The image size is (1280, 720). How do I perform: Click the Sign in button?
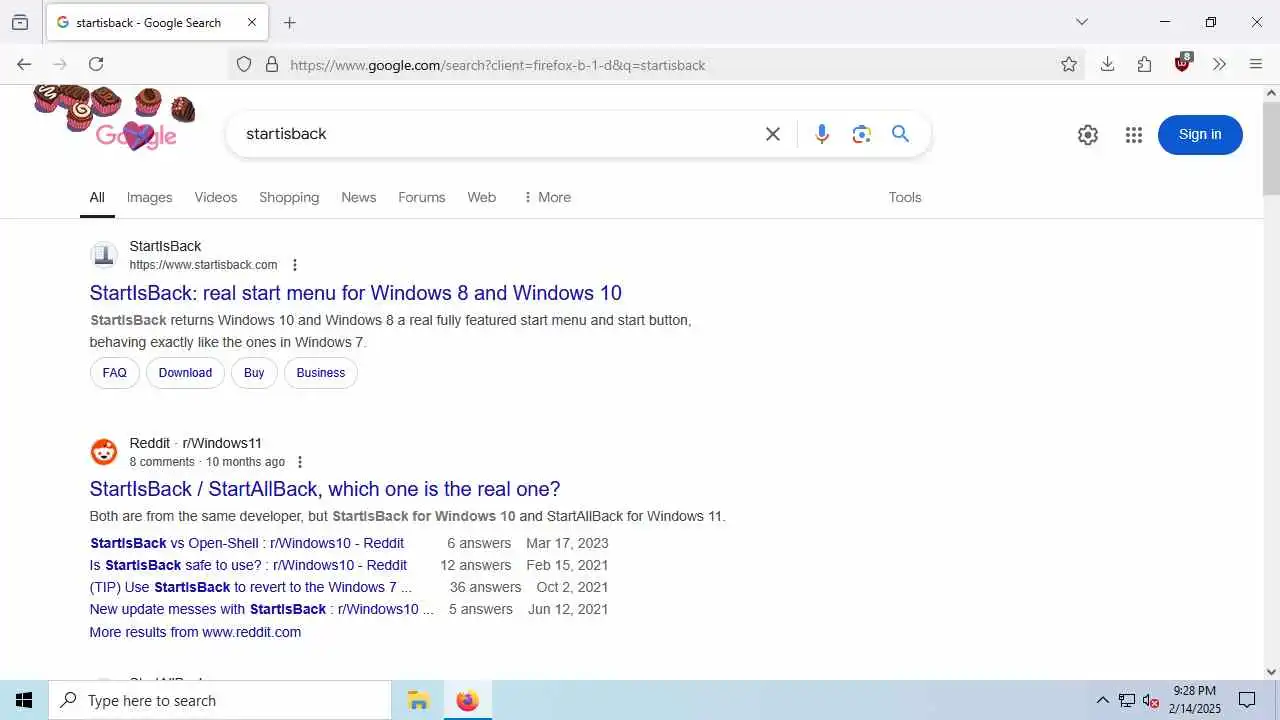[1200, 135]
